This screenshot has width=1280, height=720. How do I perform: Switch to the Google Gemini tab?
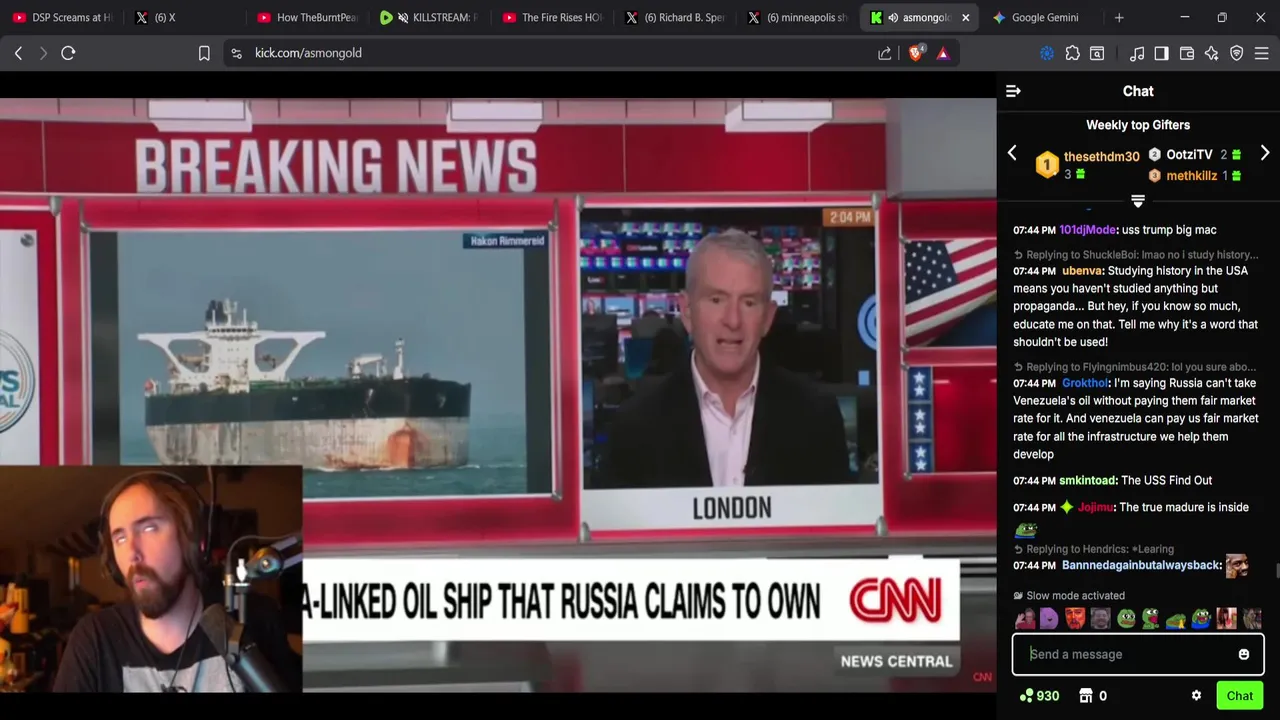[1044, 17]
